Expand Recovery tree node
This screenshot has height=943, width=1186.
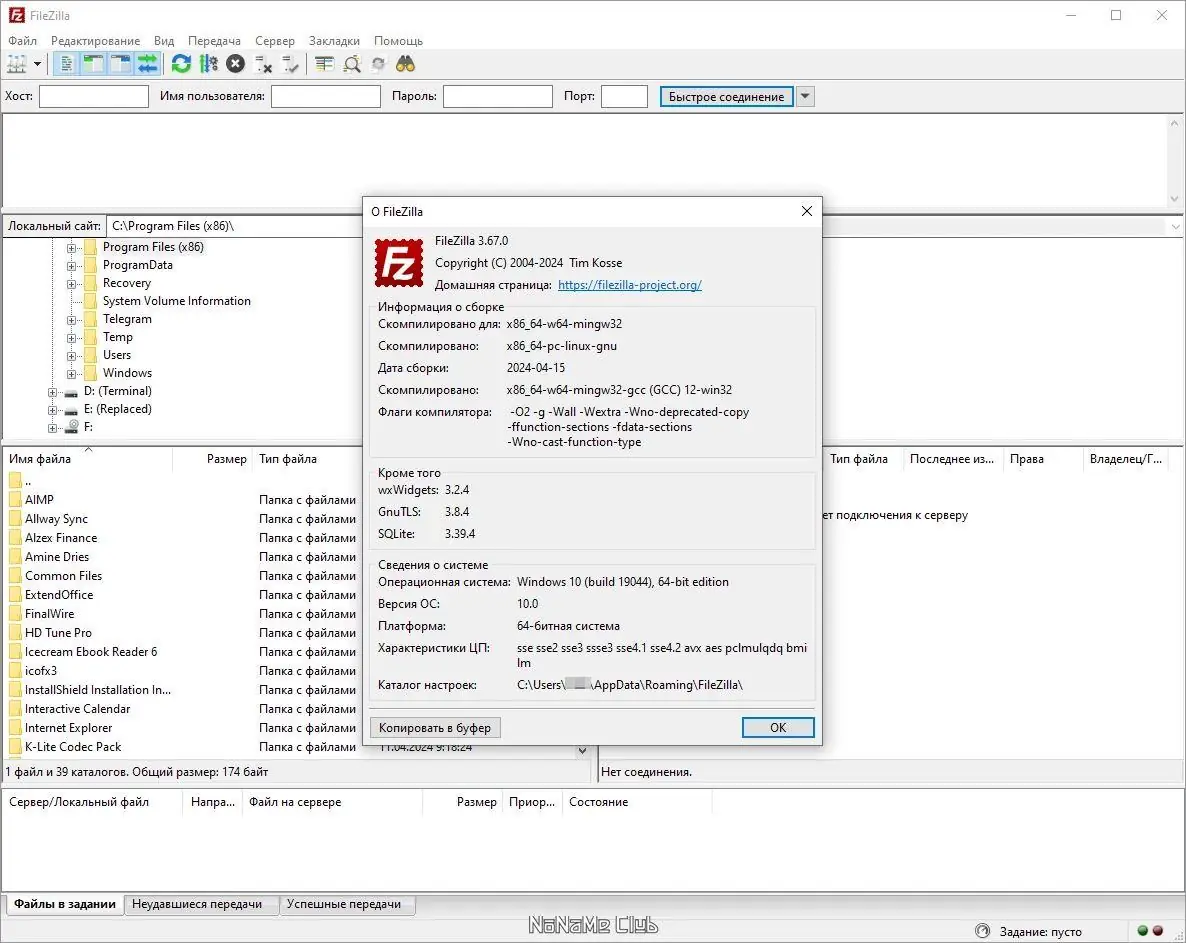(71, 284)
